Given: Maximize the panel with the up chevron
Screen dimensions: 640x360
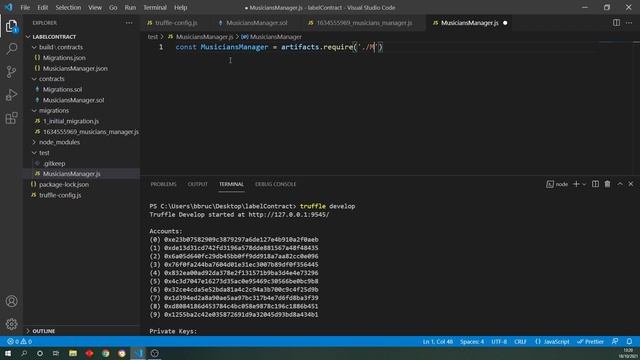Looking at the screenshot, I should (620, 184).
